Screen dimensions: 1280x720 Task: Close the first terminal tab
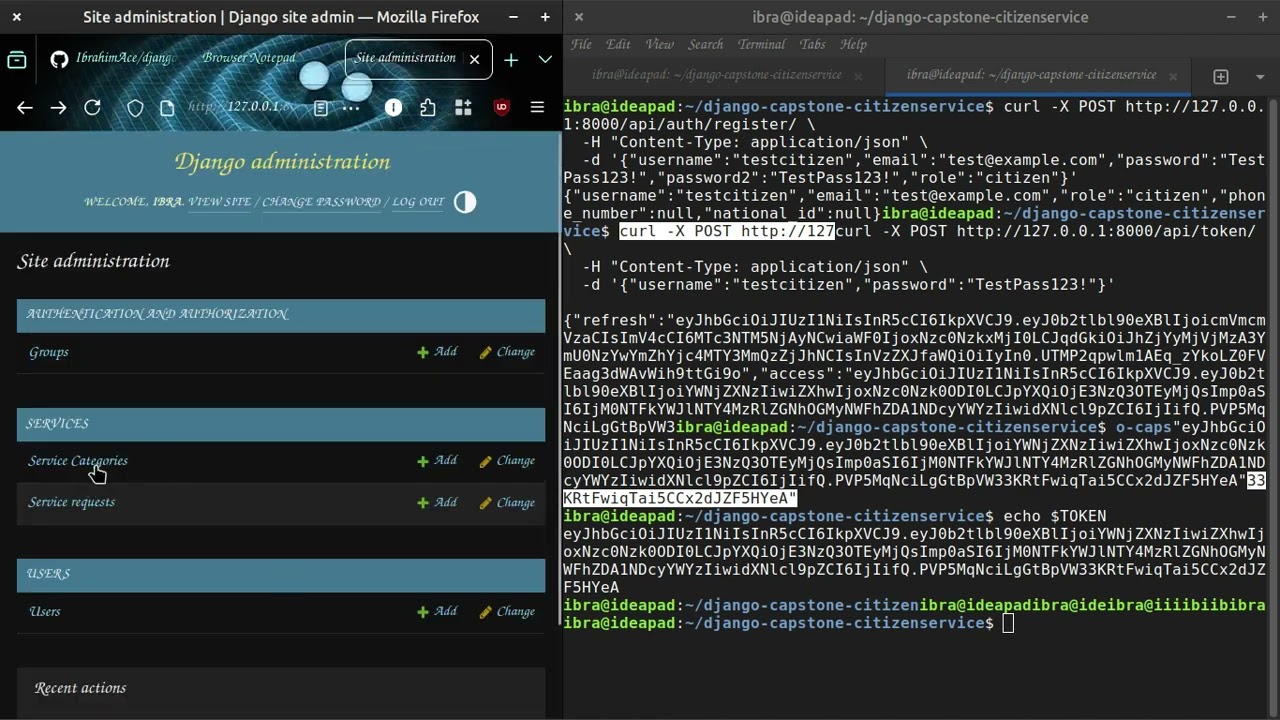(858, 76)
